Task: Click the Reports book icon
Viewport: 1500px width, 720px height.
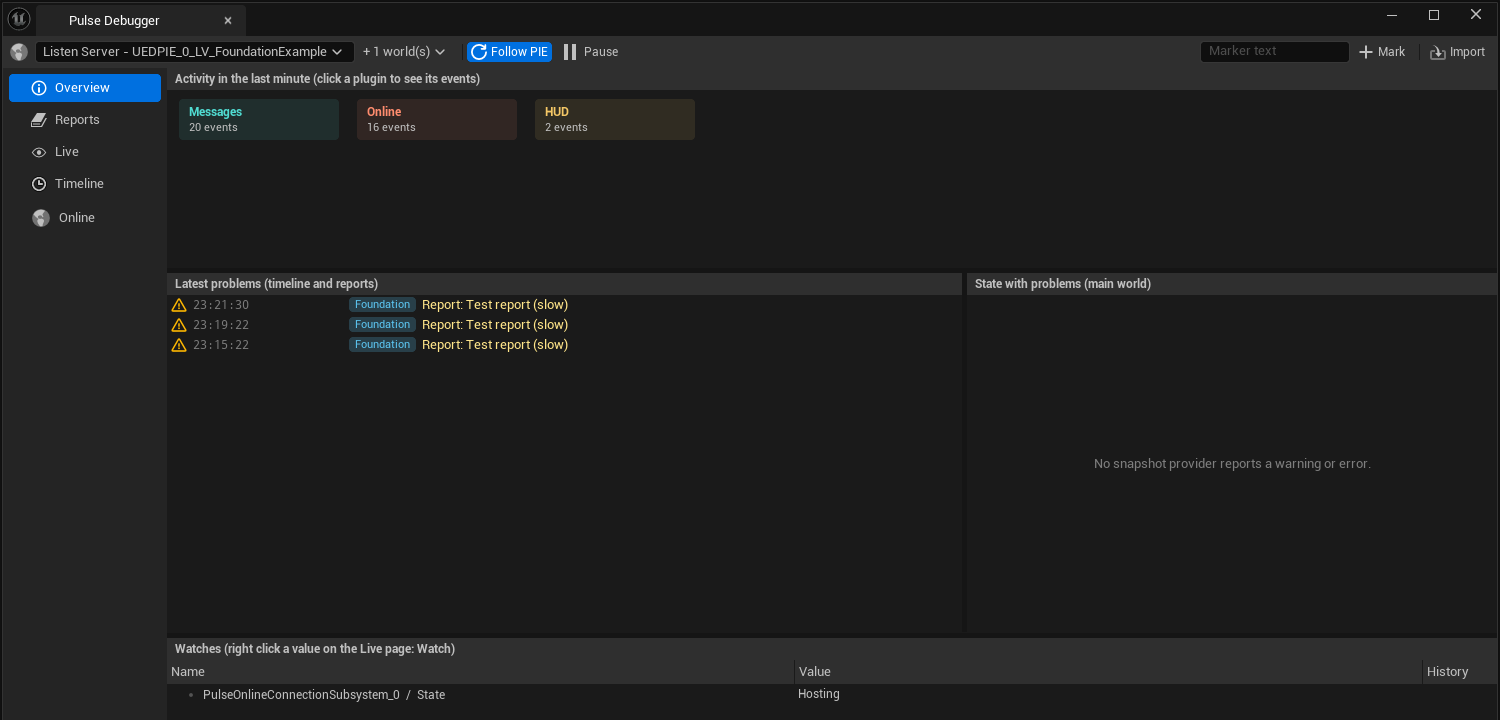Action: pos(39,120)
